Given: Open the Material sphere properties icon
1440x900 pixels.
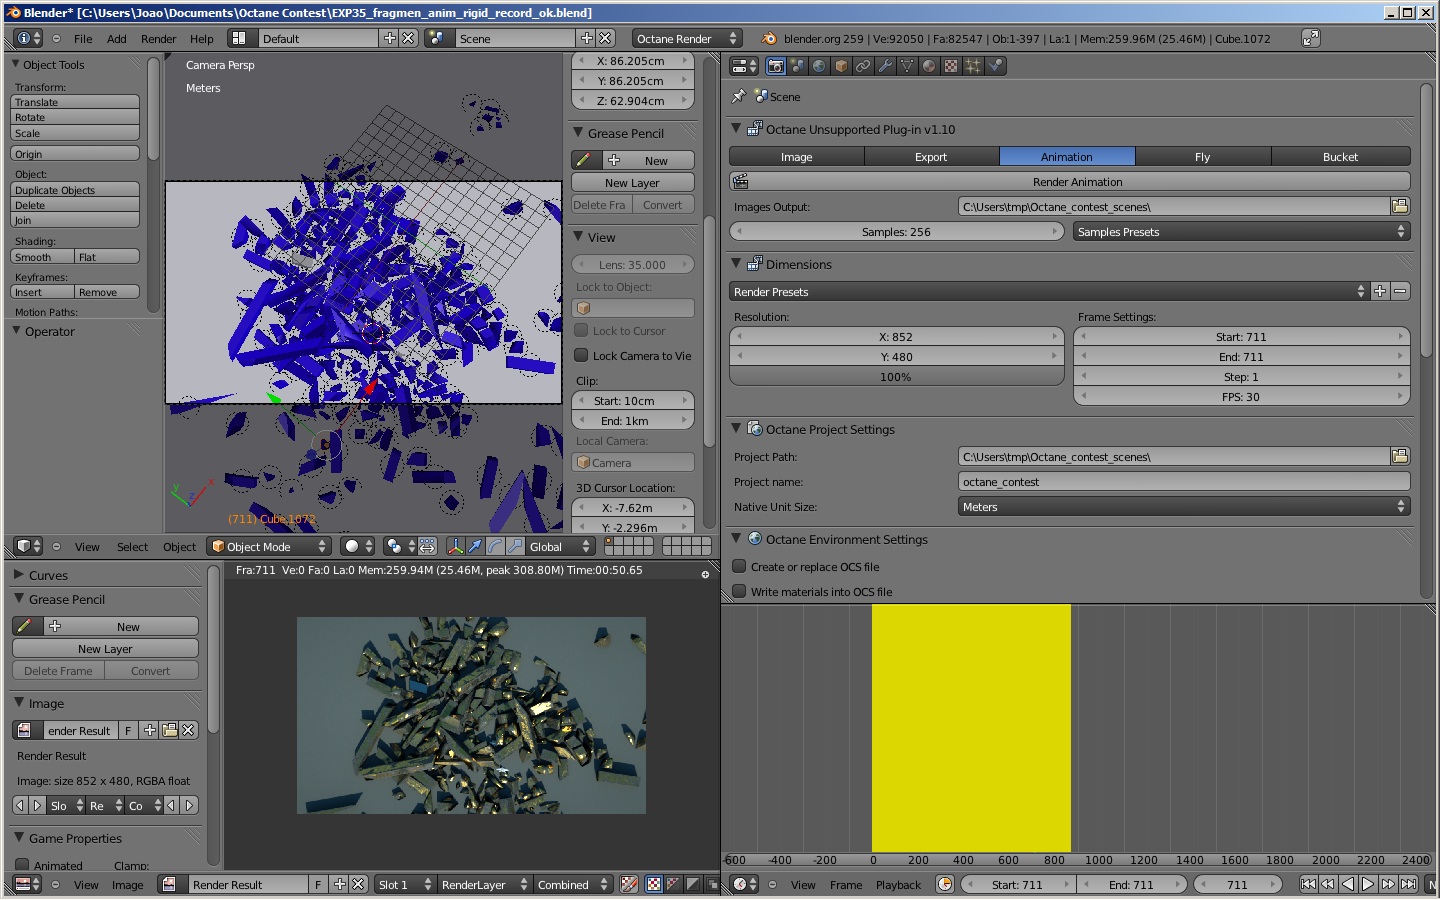Looking at the screenshot, I should point(929,66).
